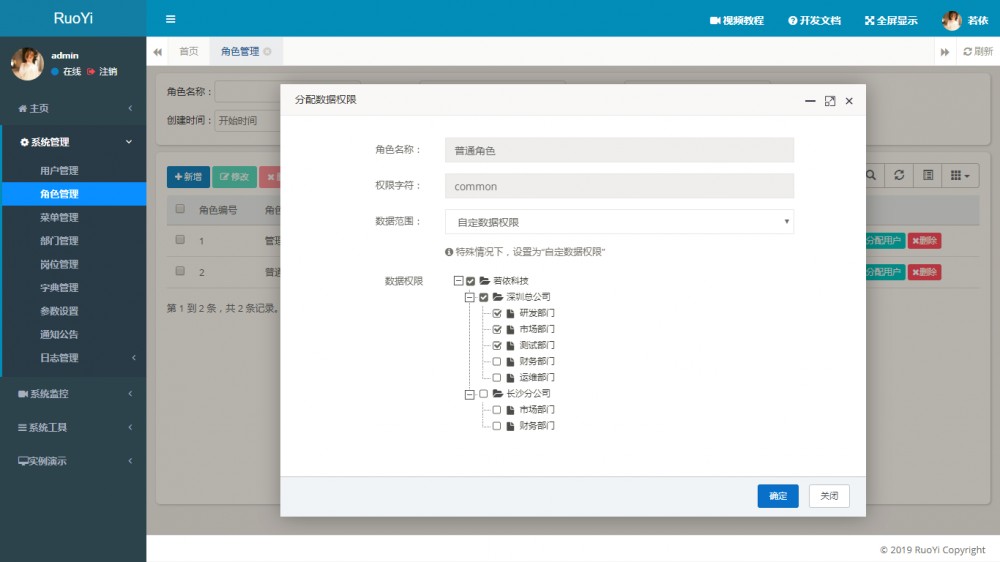Open the 数据范围 dropdown
This screenshot has height=562, width=1000.
click(619, 222)
